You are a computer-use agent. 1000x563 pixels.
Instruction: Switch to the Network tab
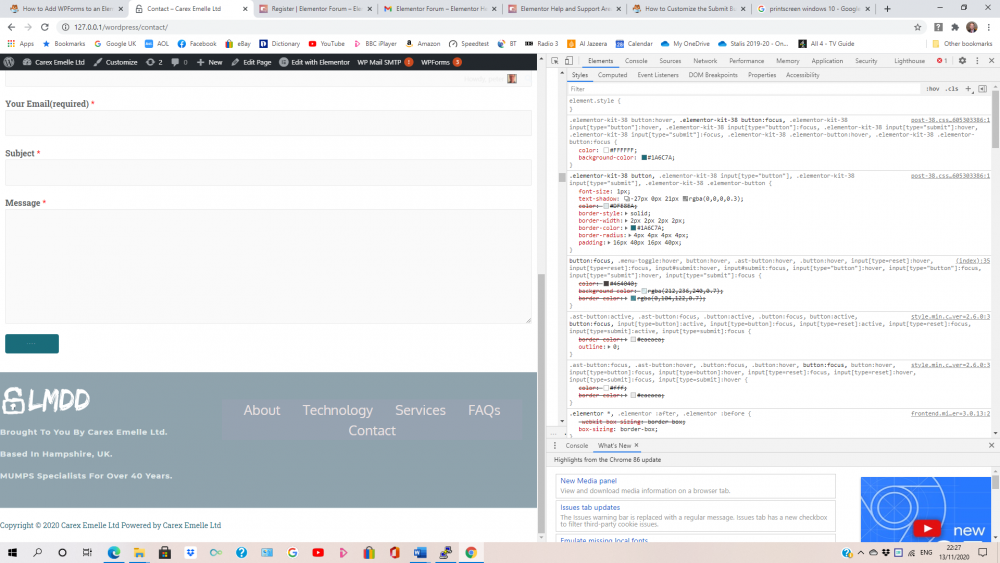(705, 61)
